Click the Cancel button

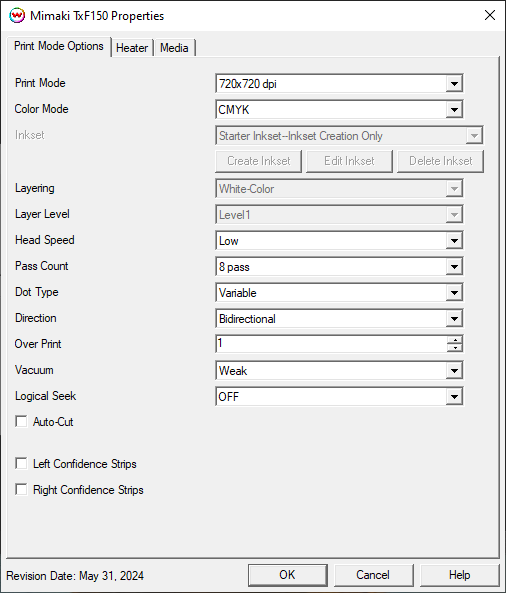point(373,575)
